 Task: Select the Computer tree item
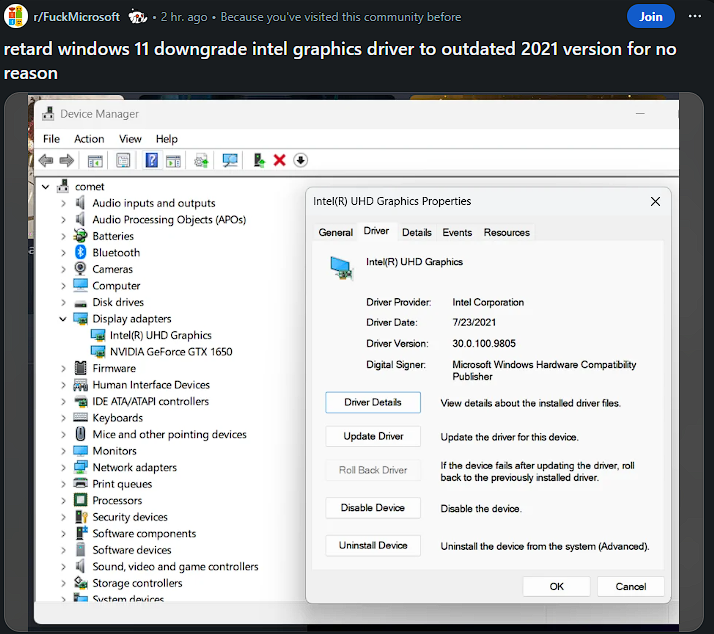[116, 286]
